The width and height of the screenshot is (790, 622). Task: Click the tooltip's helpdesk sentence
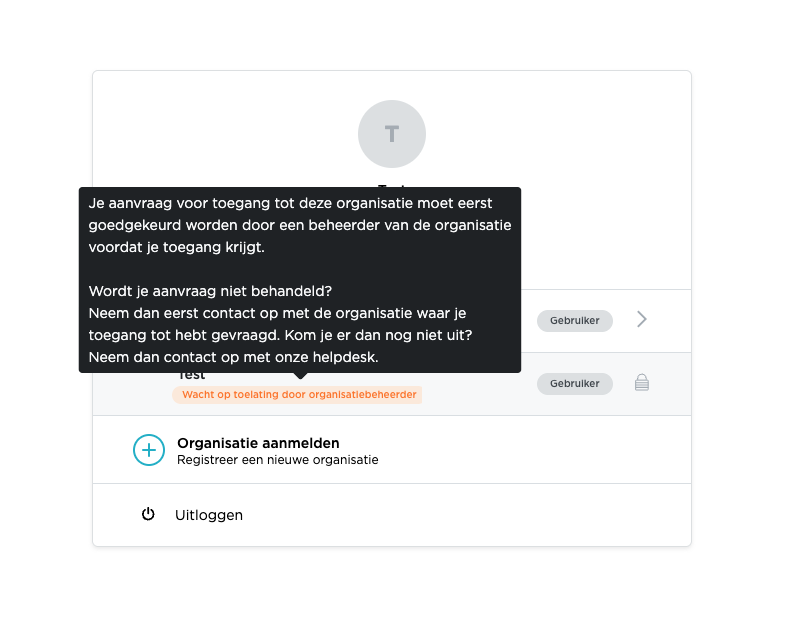click(x=234, y=356)
